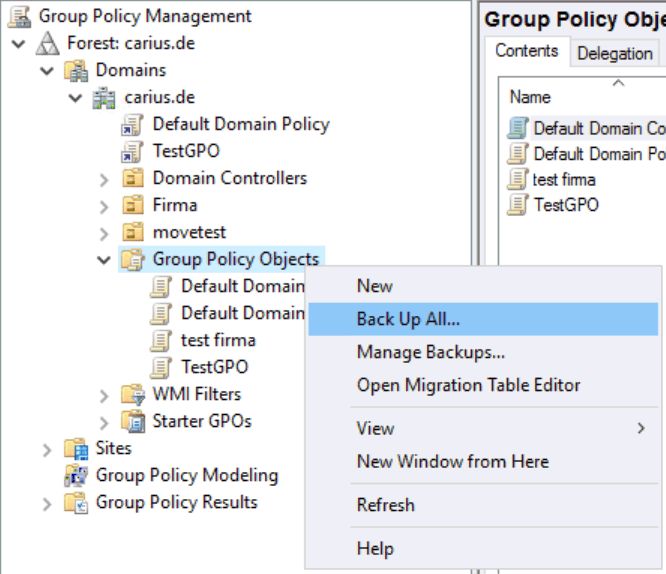Expand the Firma organizational unit
The height and width of the screenshot is (574, 666).
click(104, 207)
